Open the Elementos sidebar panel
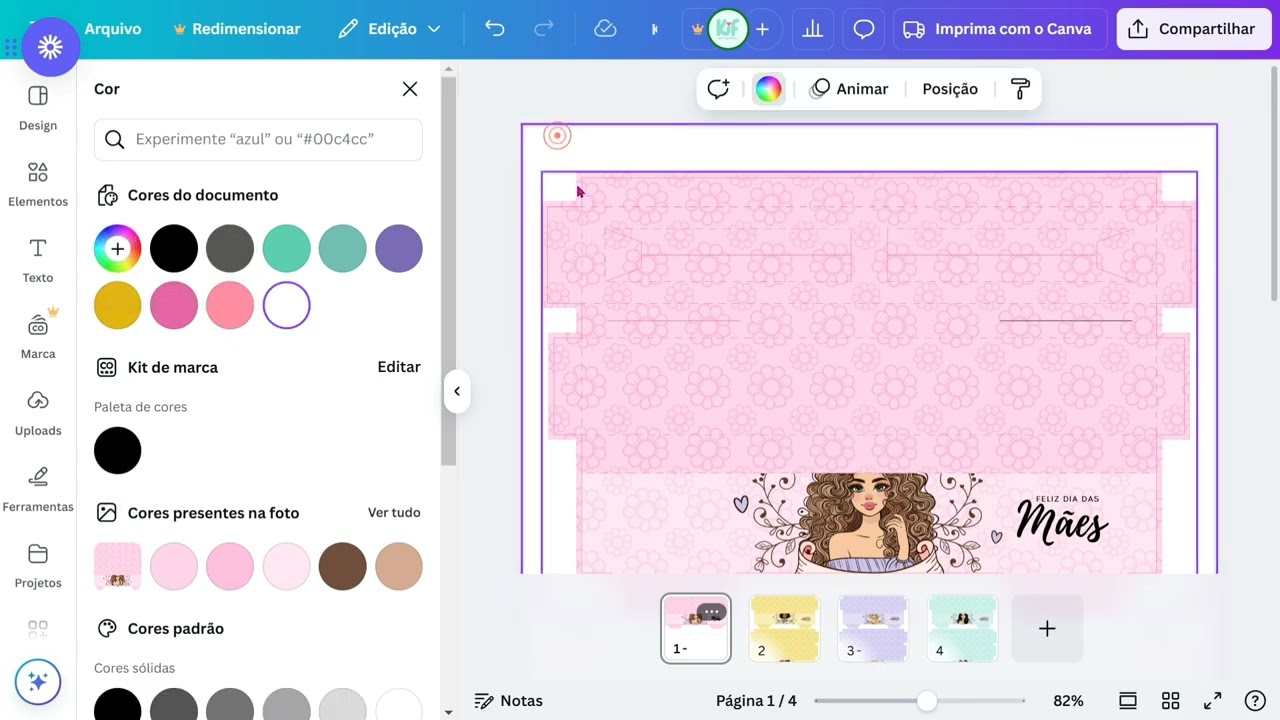Viewport: 1280px width, 720px height. [38, 185]
